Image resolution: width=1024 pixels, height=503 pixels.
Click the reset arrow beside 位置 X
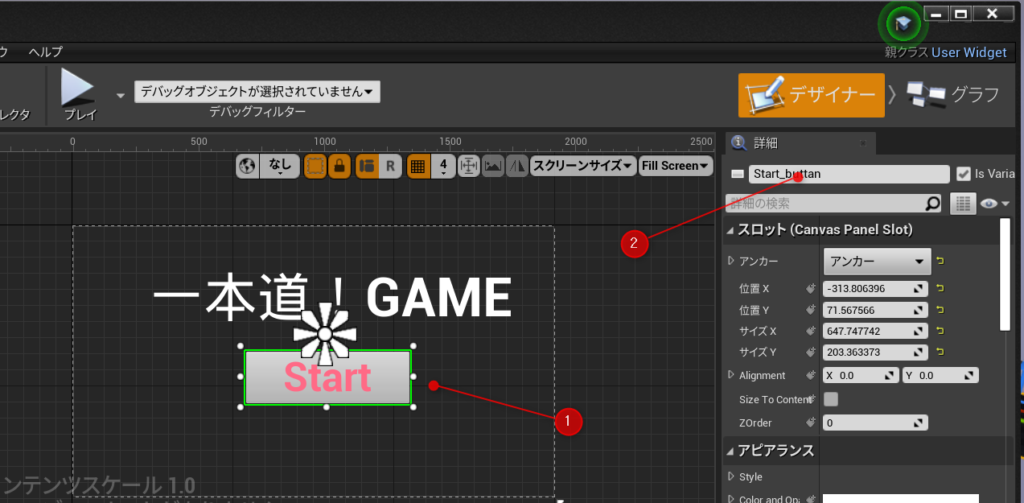click(941, 289)
